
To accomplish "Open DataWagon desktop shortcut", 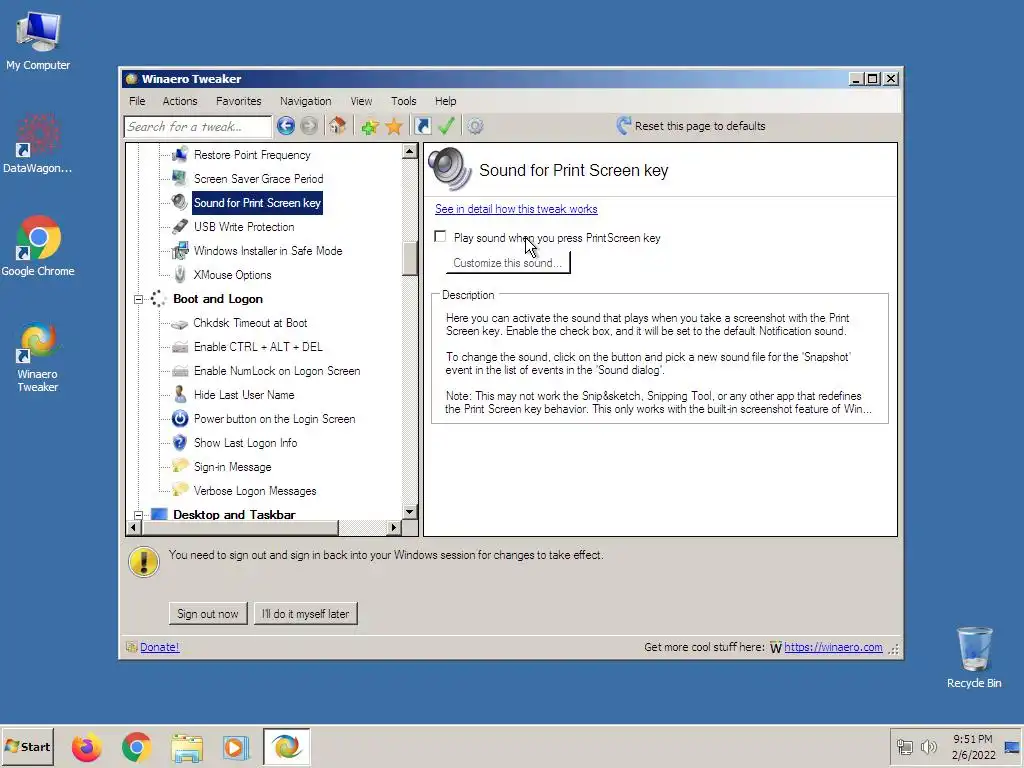I will click(x=37, y=144).
